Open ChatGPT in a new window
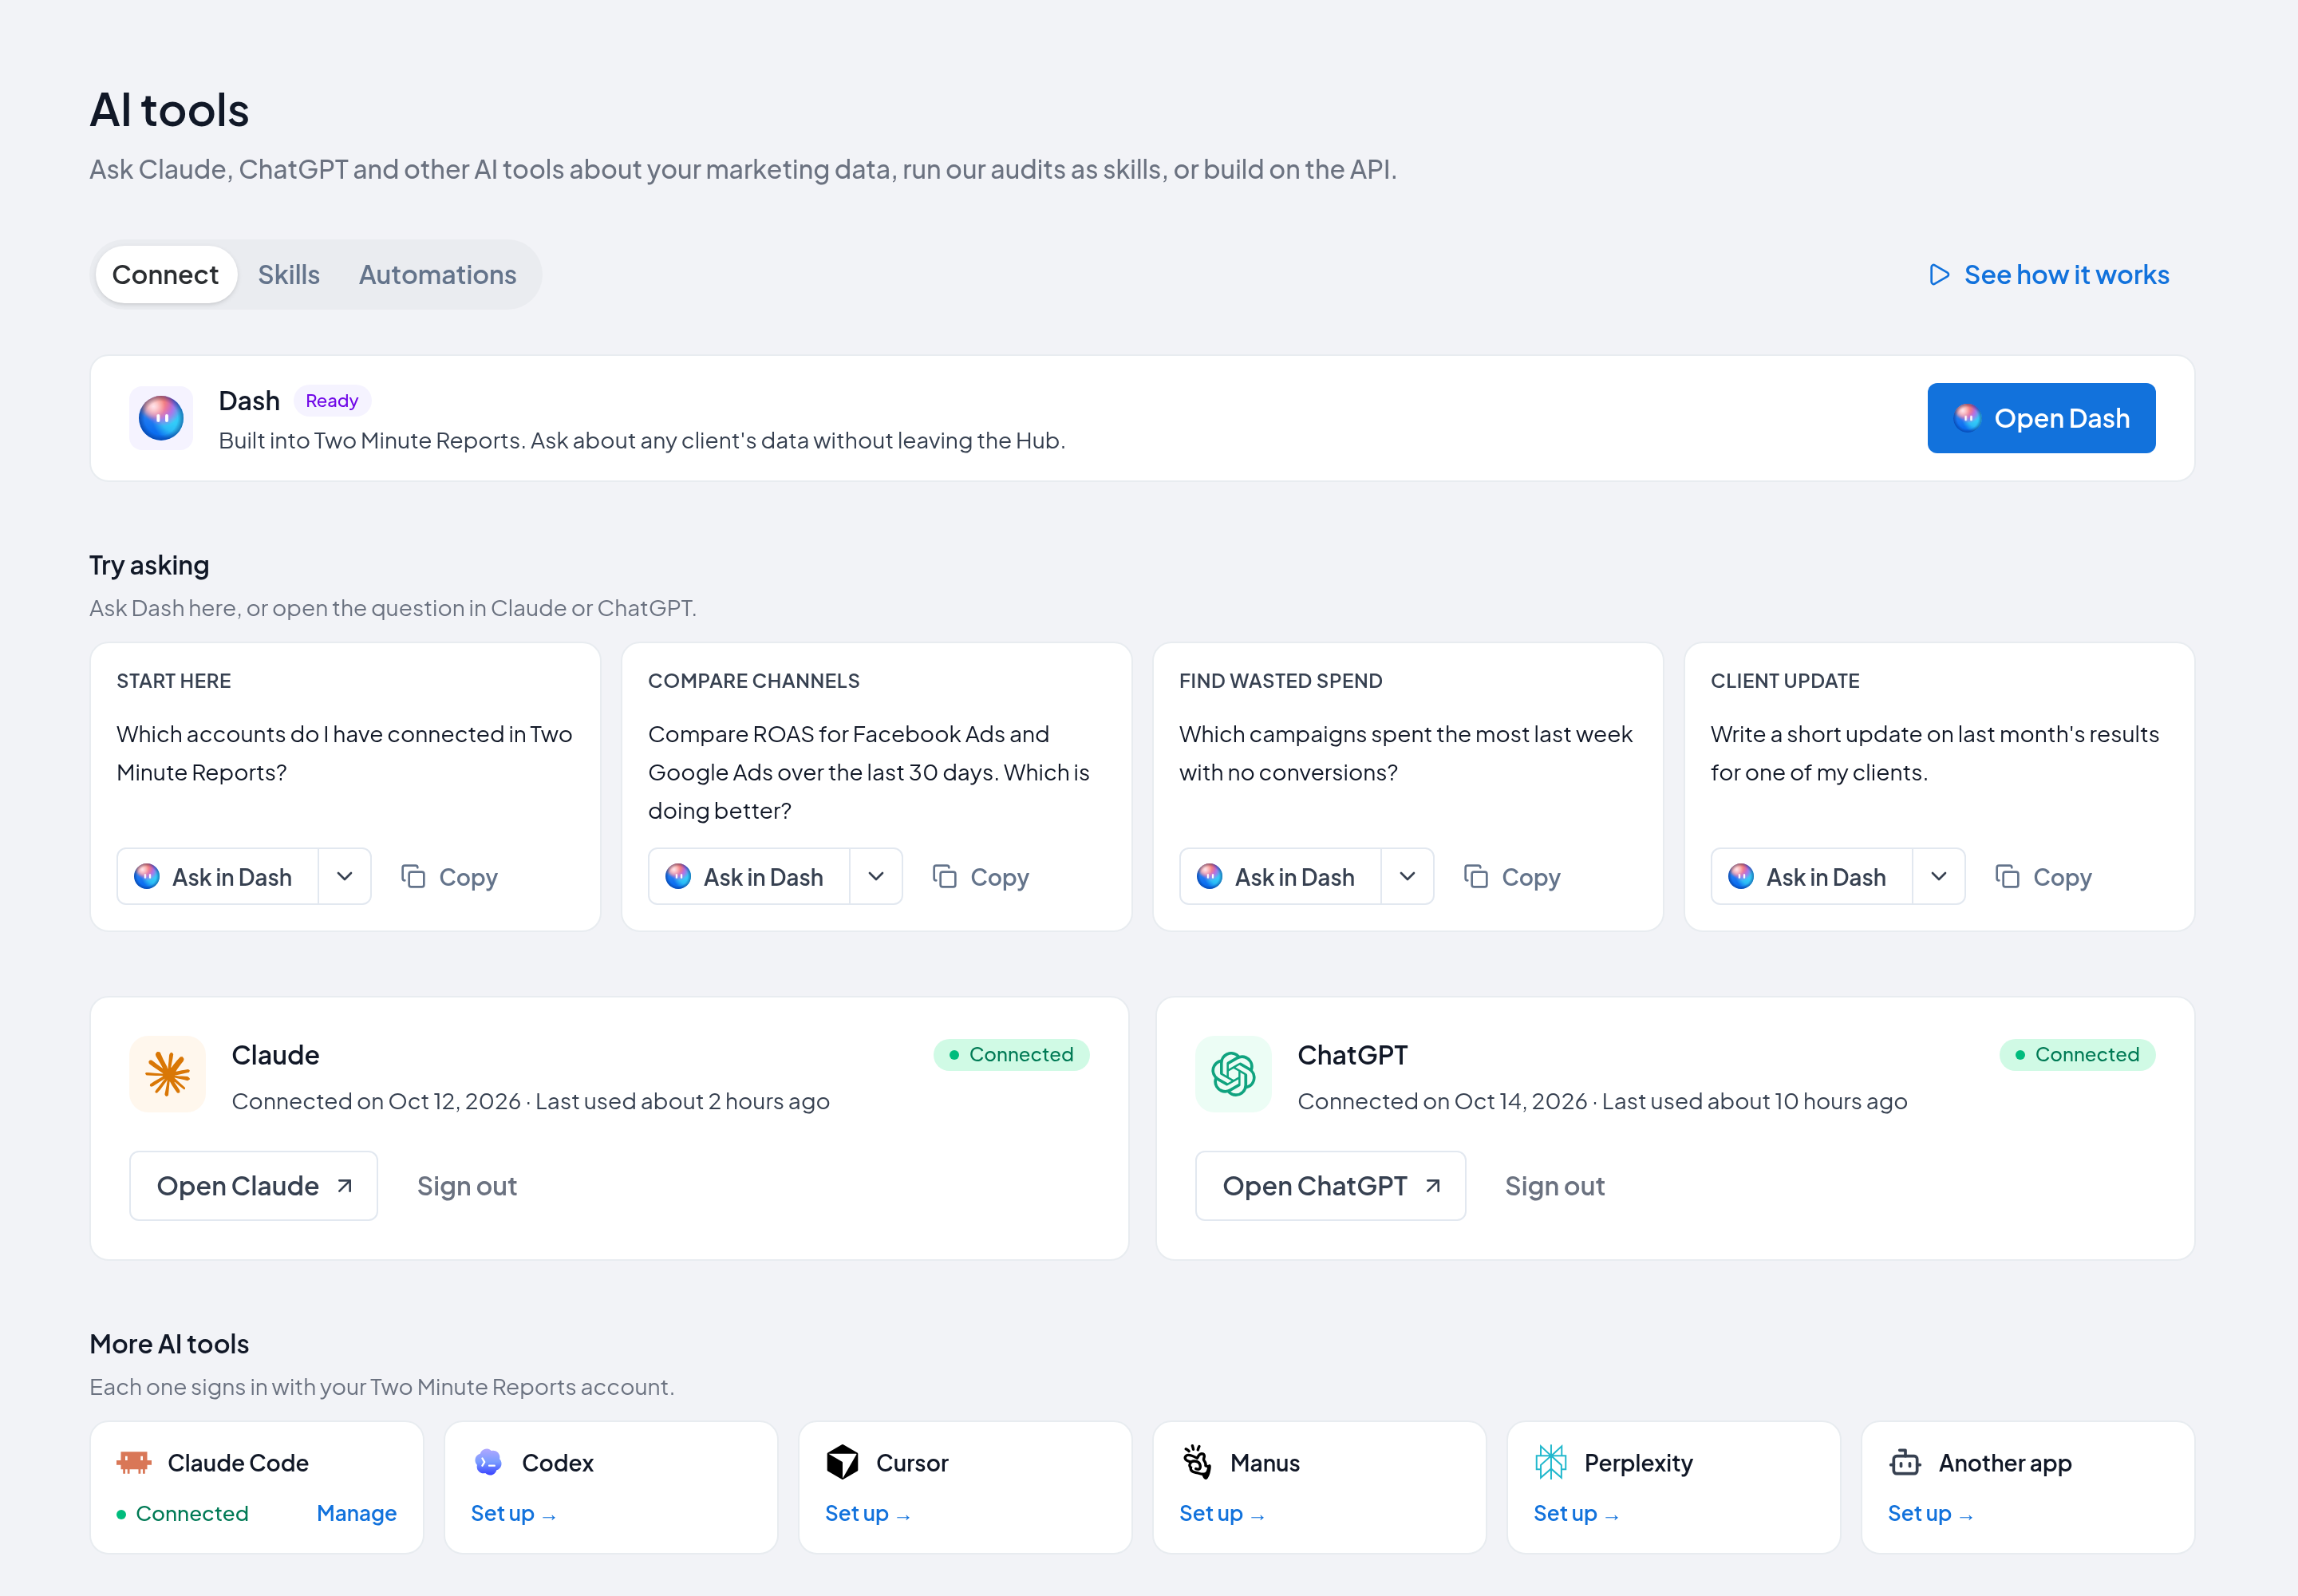 [1330, 1186]
